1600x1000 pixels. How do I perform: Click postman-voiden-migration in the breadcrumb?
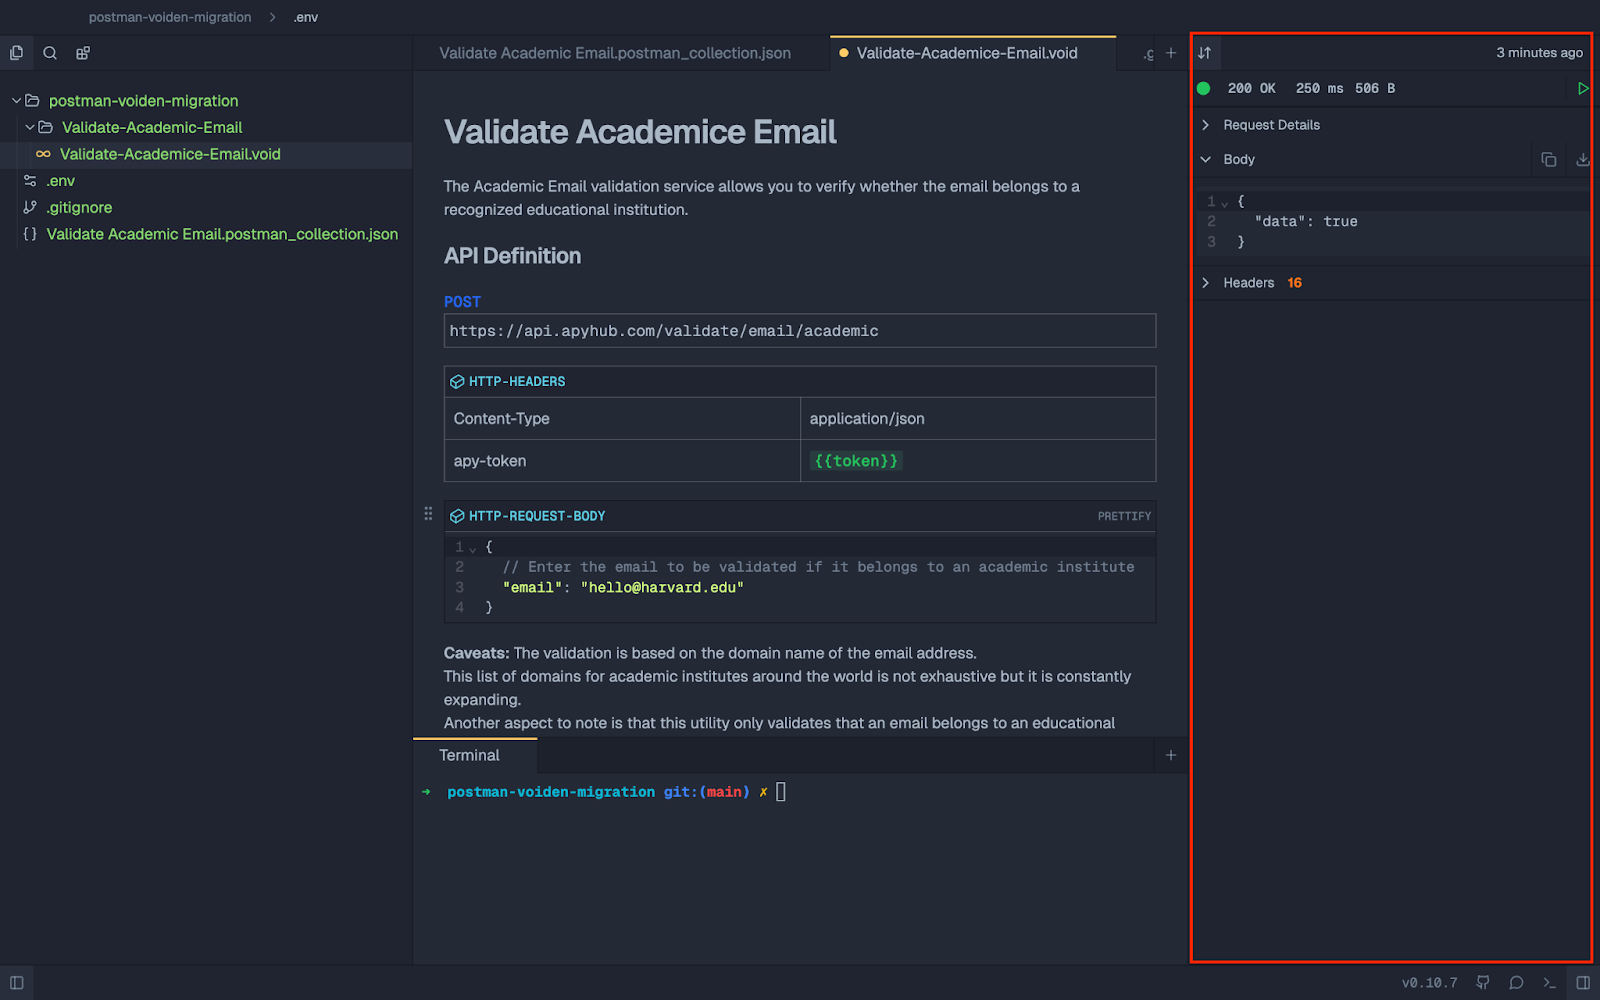click(x=170, y=17)
